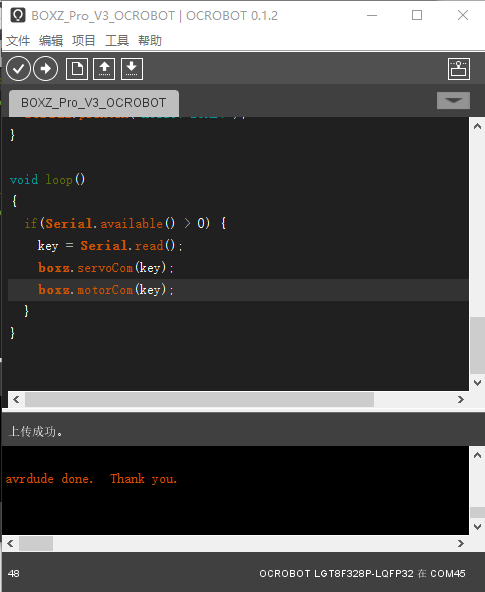Click the code editor scroll up arrow
Screen dimensions: 485x592
point(477,126)
